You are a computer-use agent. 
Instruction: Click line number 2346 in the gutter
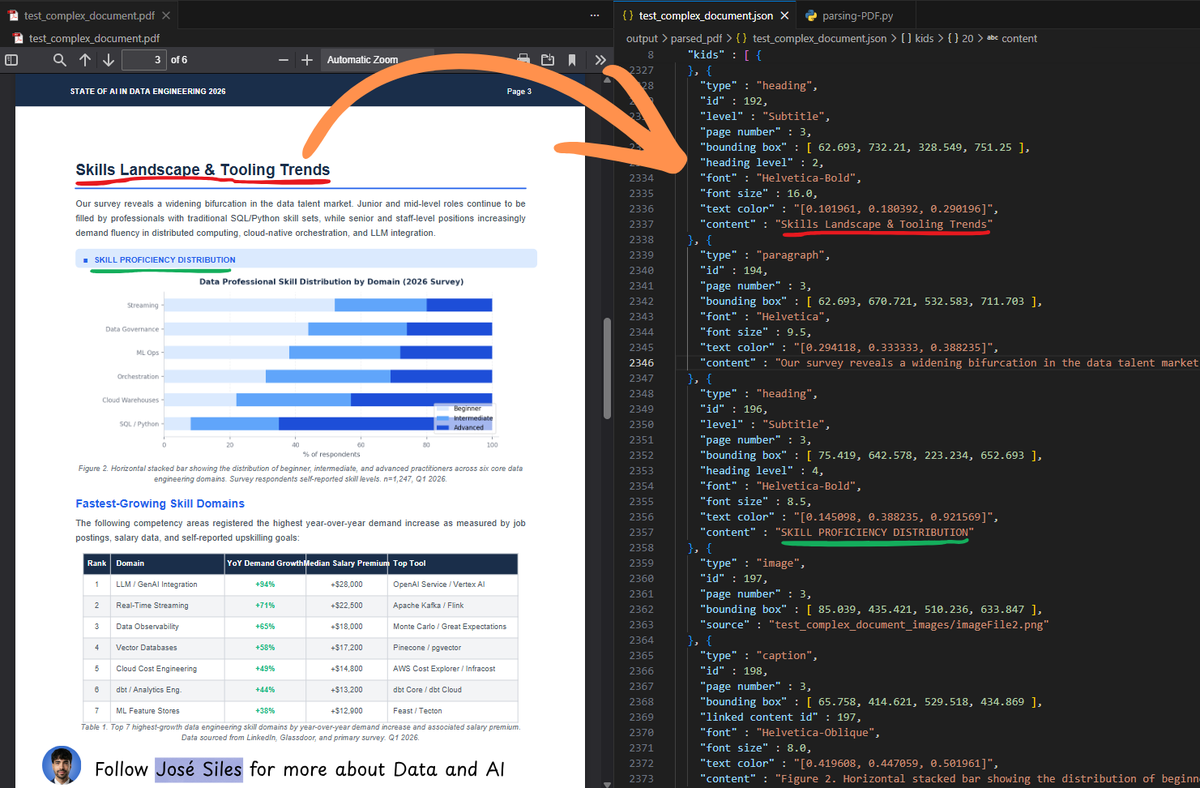point(639,363)
